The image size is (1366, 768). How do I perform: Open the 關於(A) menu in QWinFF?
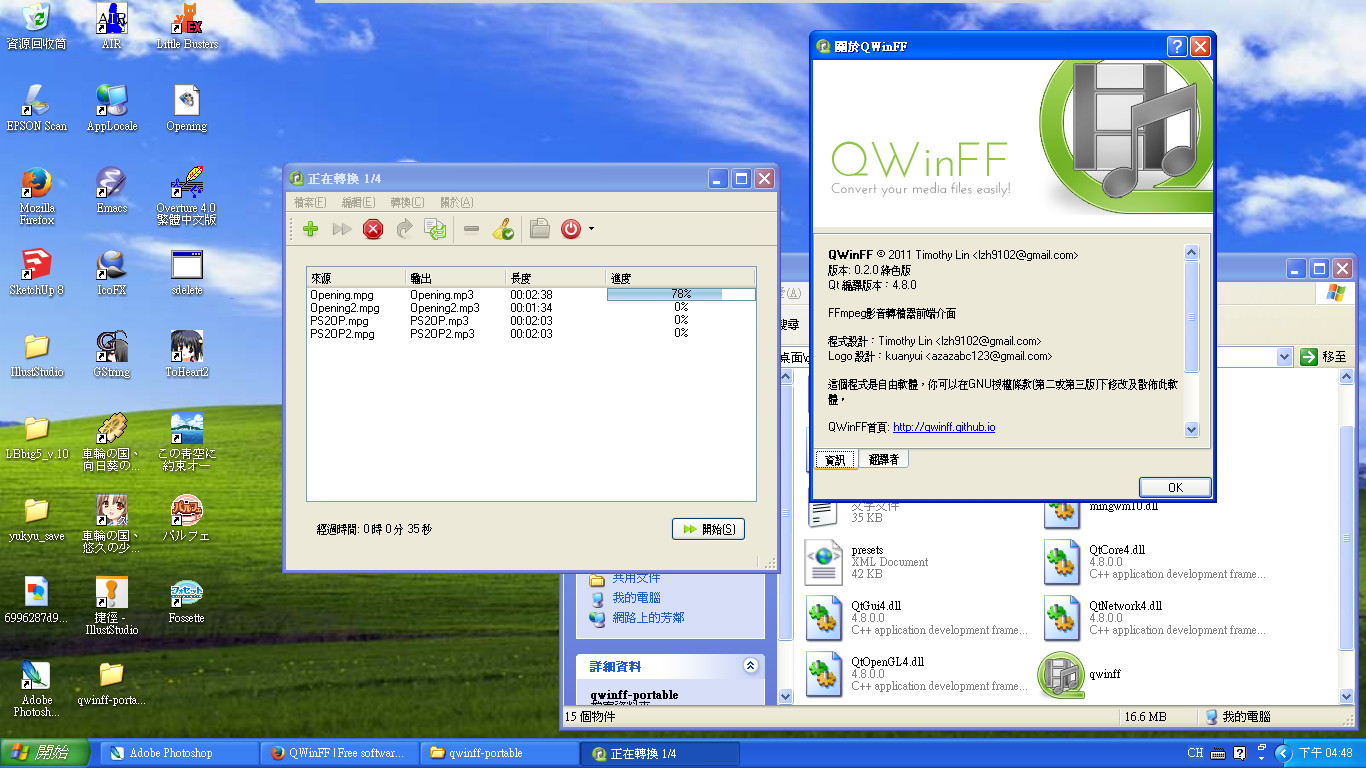coord(456,202)
